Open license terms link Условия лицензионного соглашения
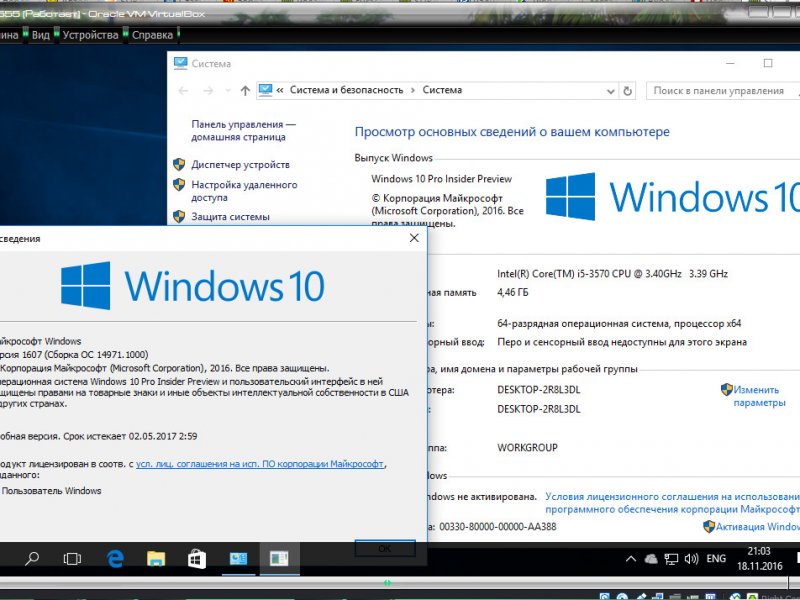This screenshot has height=600, width=800. (x=672, y=503)
